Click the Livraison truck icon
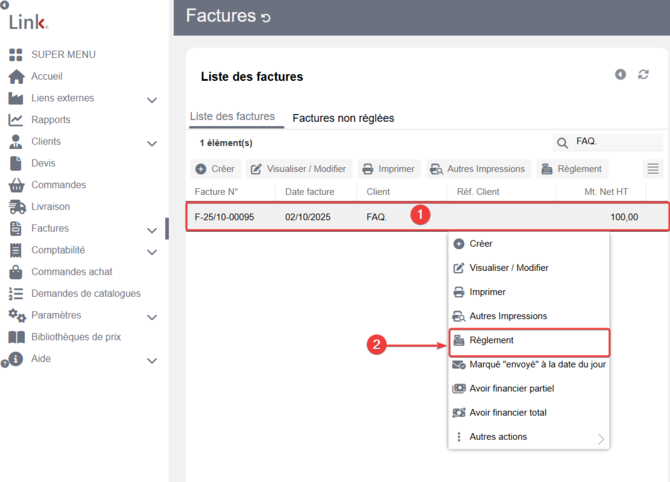This screenshot has width=670, height=482. point(17,207)
